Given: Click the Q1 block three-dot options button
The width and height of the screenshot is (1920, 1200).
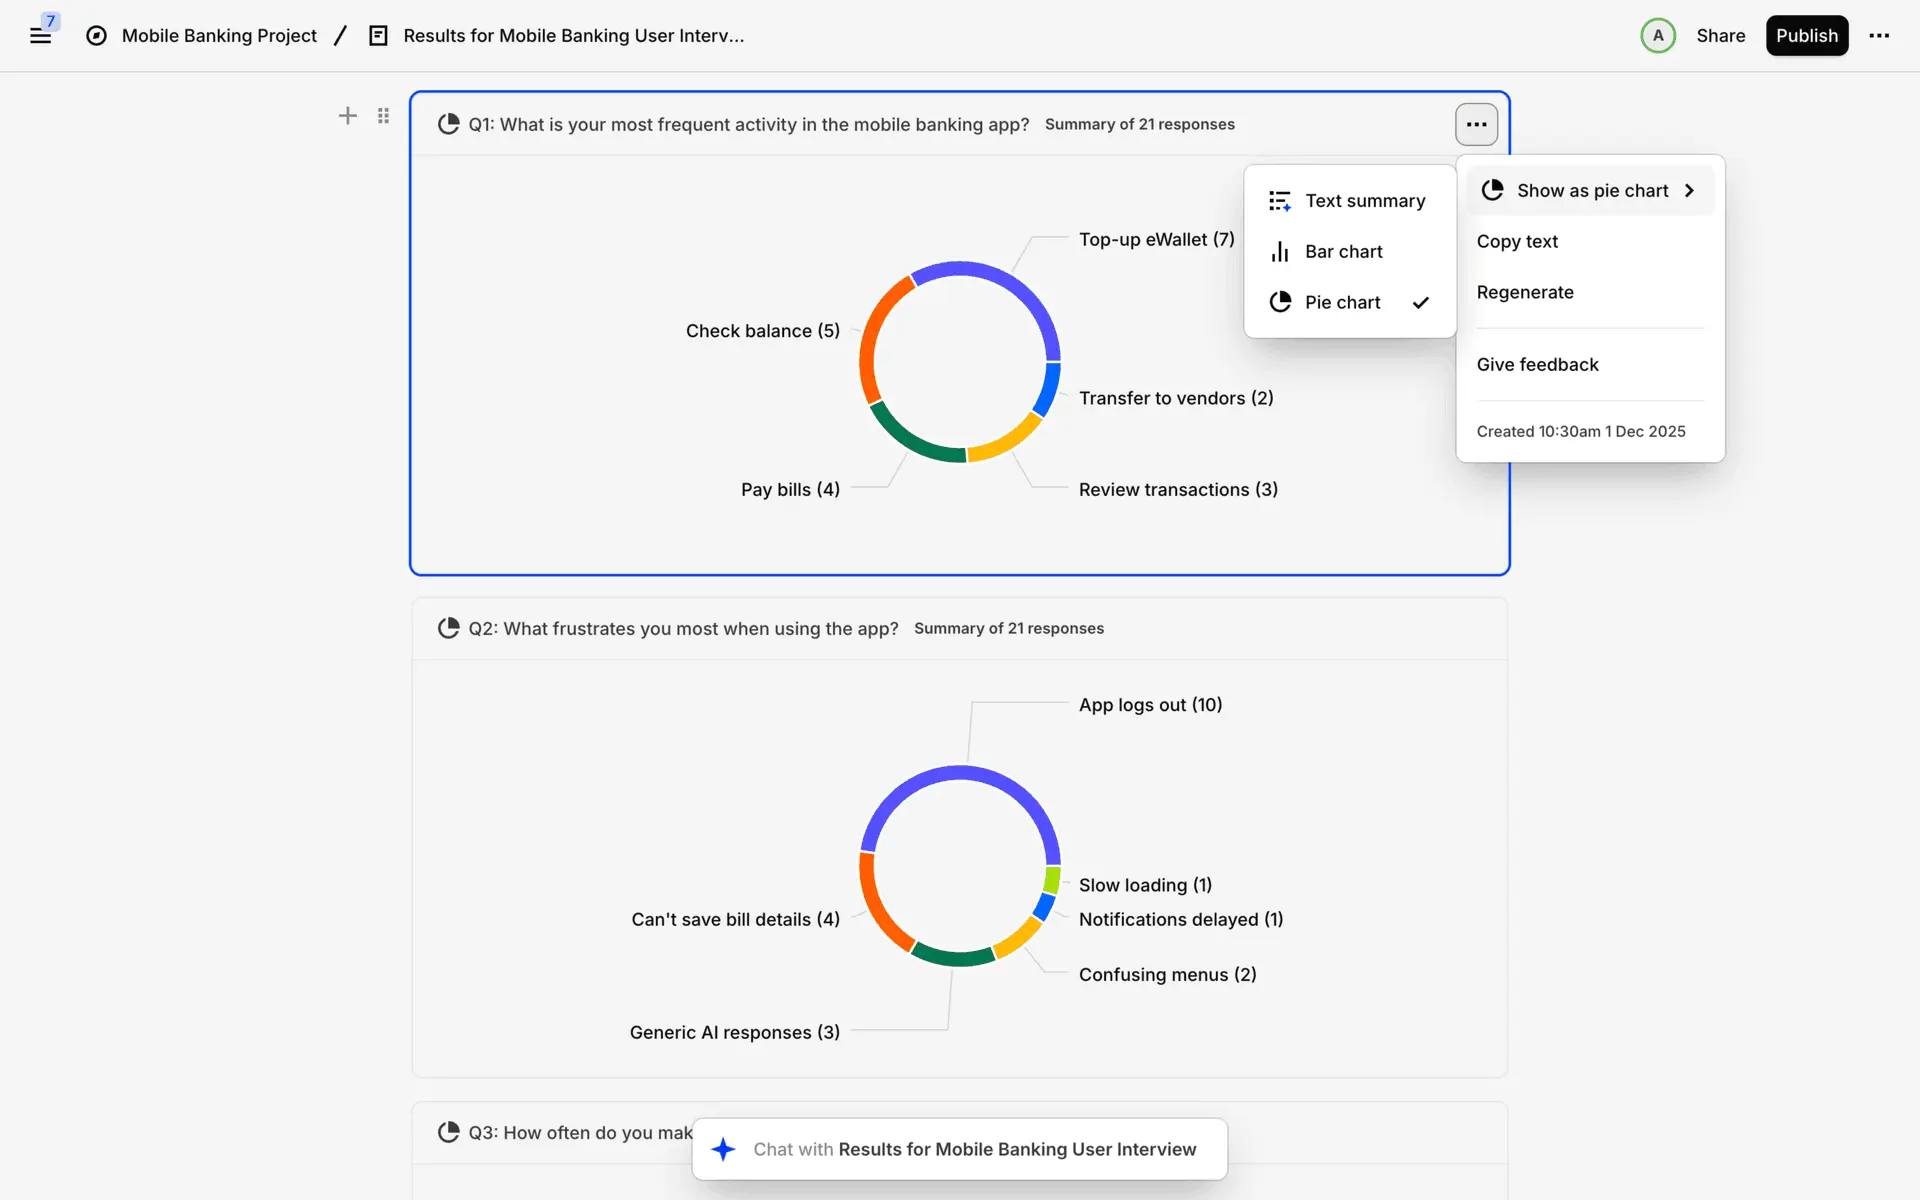Looking at the screenshot, I should (1476, 125).
